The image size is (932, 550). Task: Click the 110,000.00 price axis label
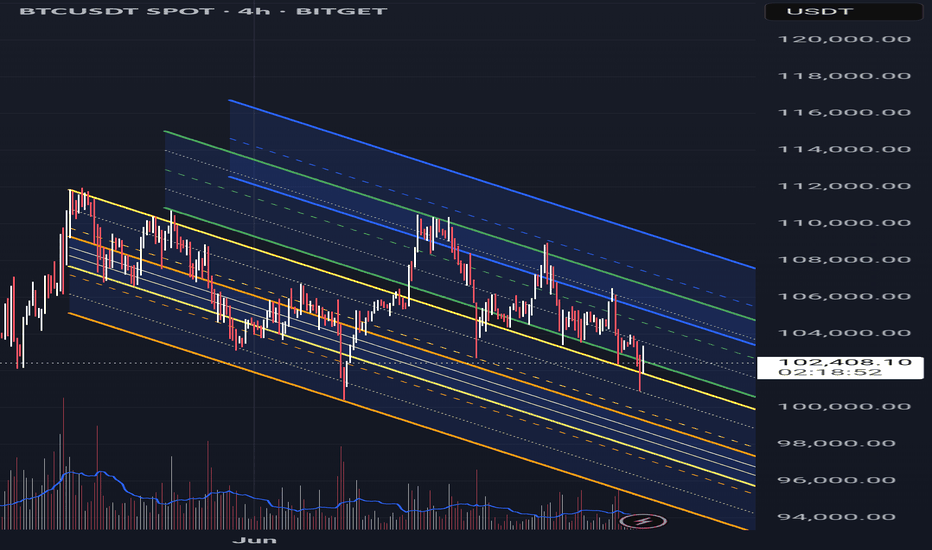pyautogui.click(x=844, y=223)
